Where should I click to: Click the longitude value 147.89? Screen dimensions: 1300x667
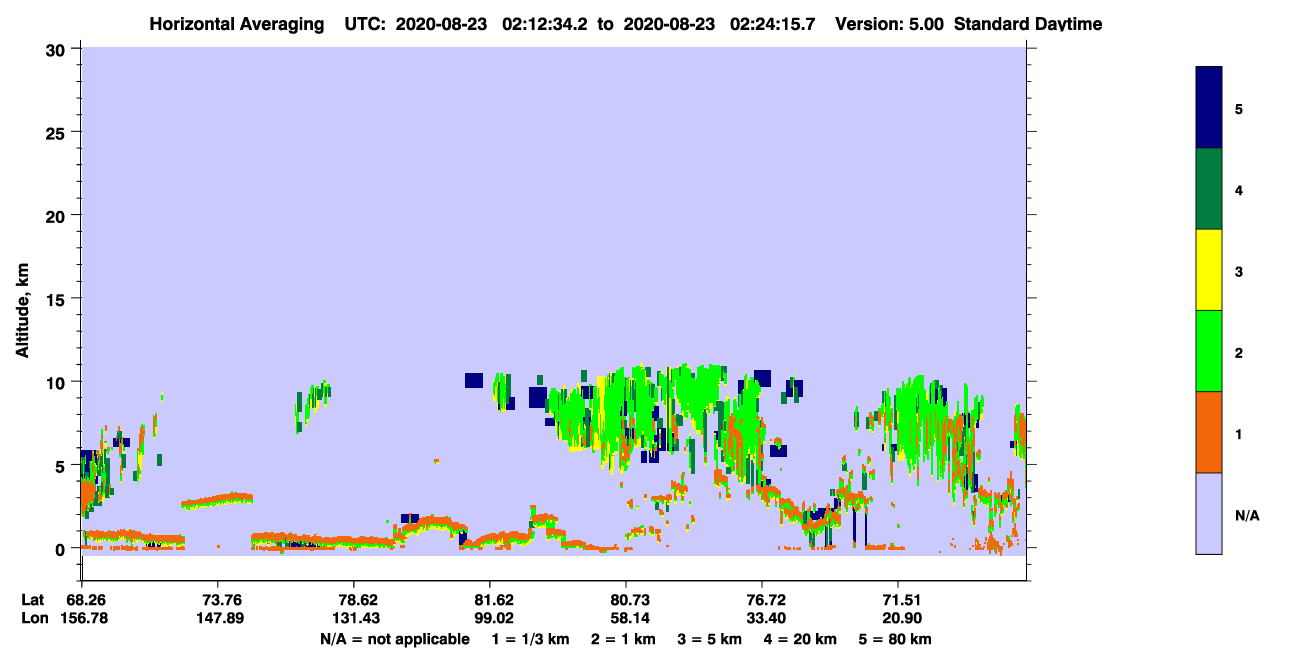pyautogui.click(x=218, y=618)
